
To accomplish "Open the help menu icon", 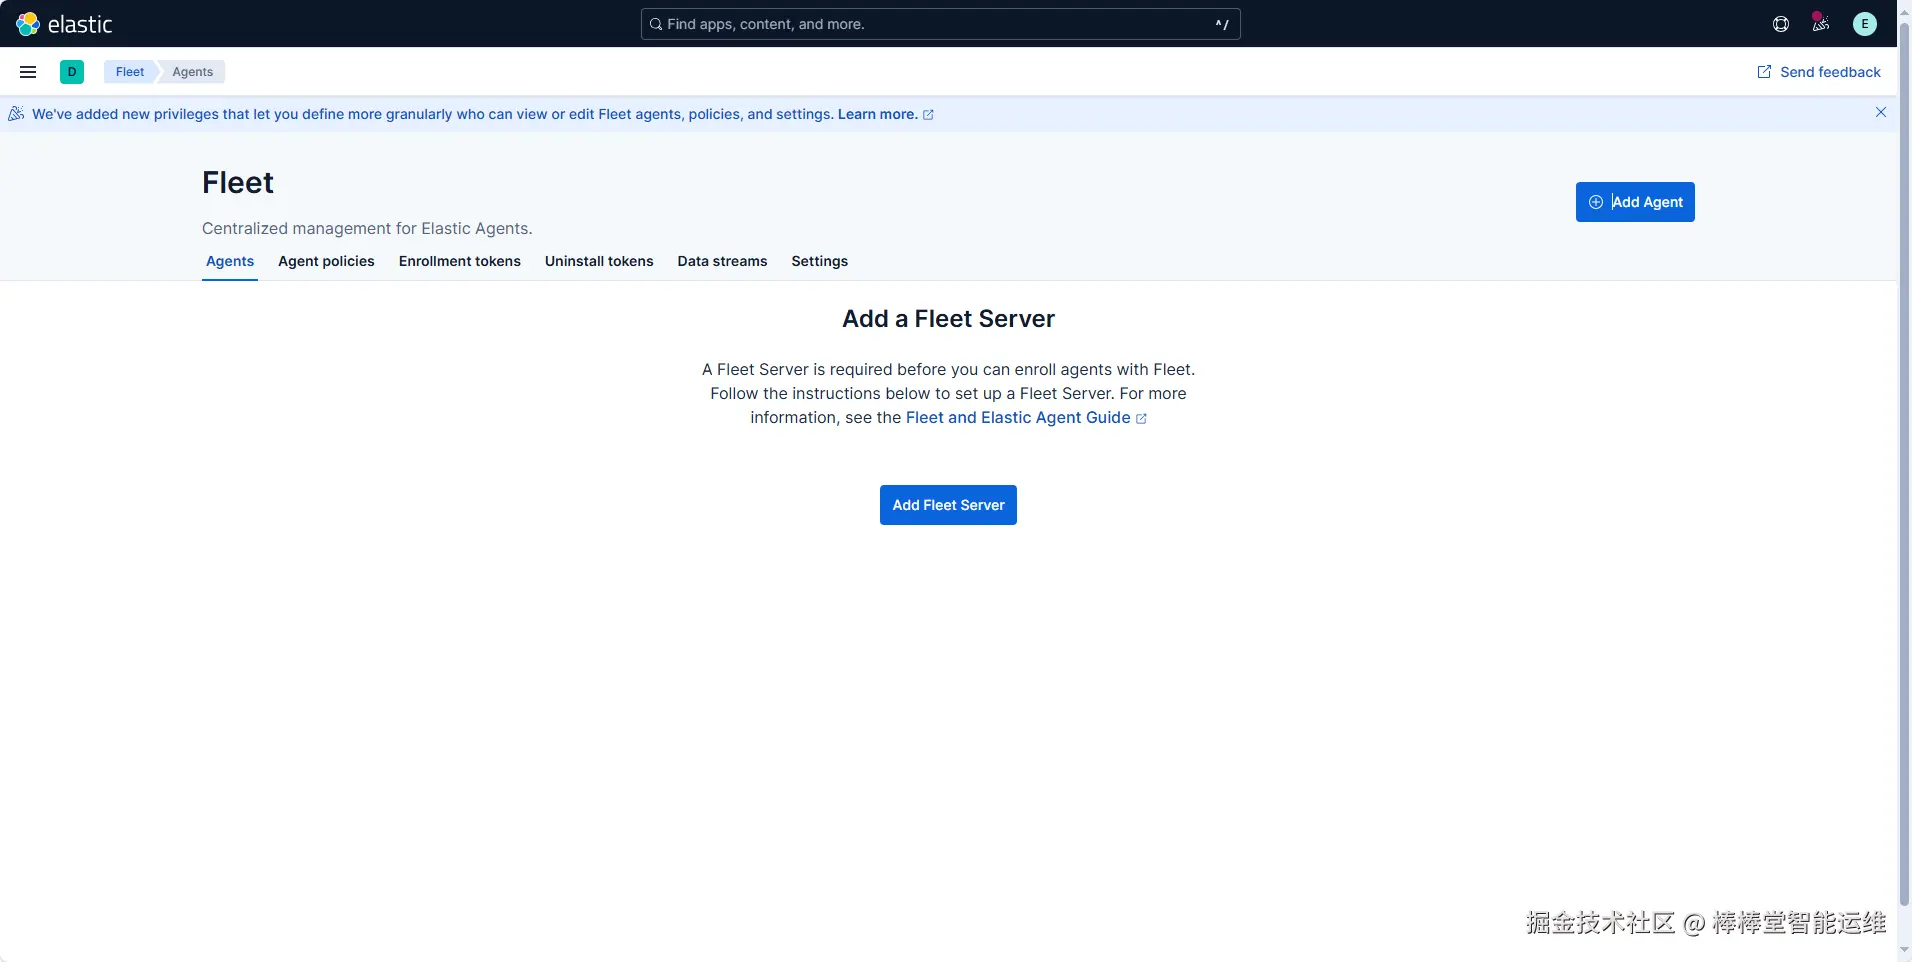I will (1781, 24).
